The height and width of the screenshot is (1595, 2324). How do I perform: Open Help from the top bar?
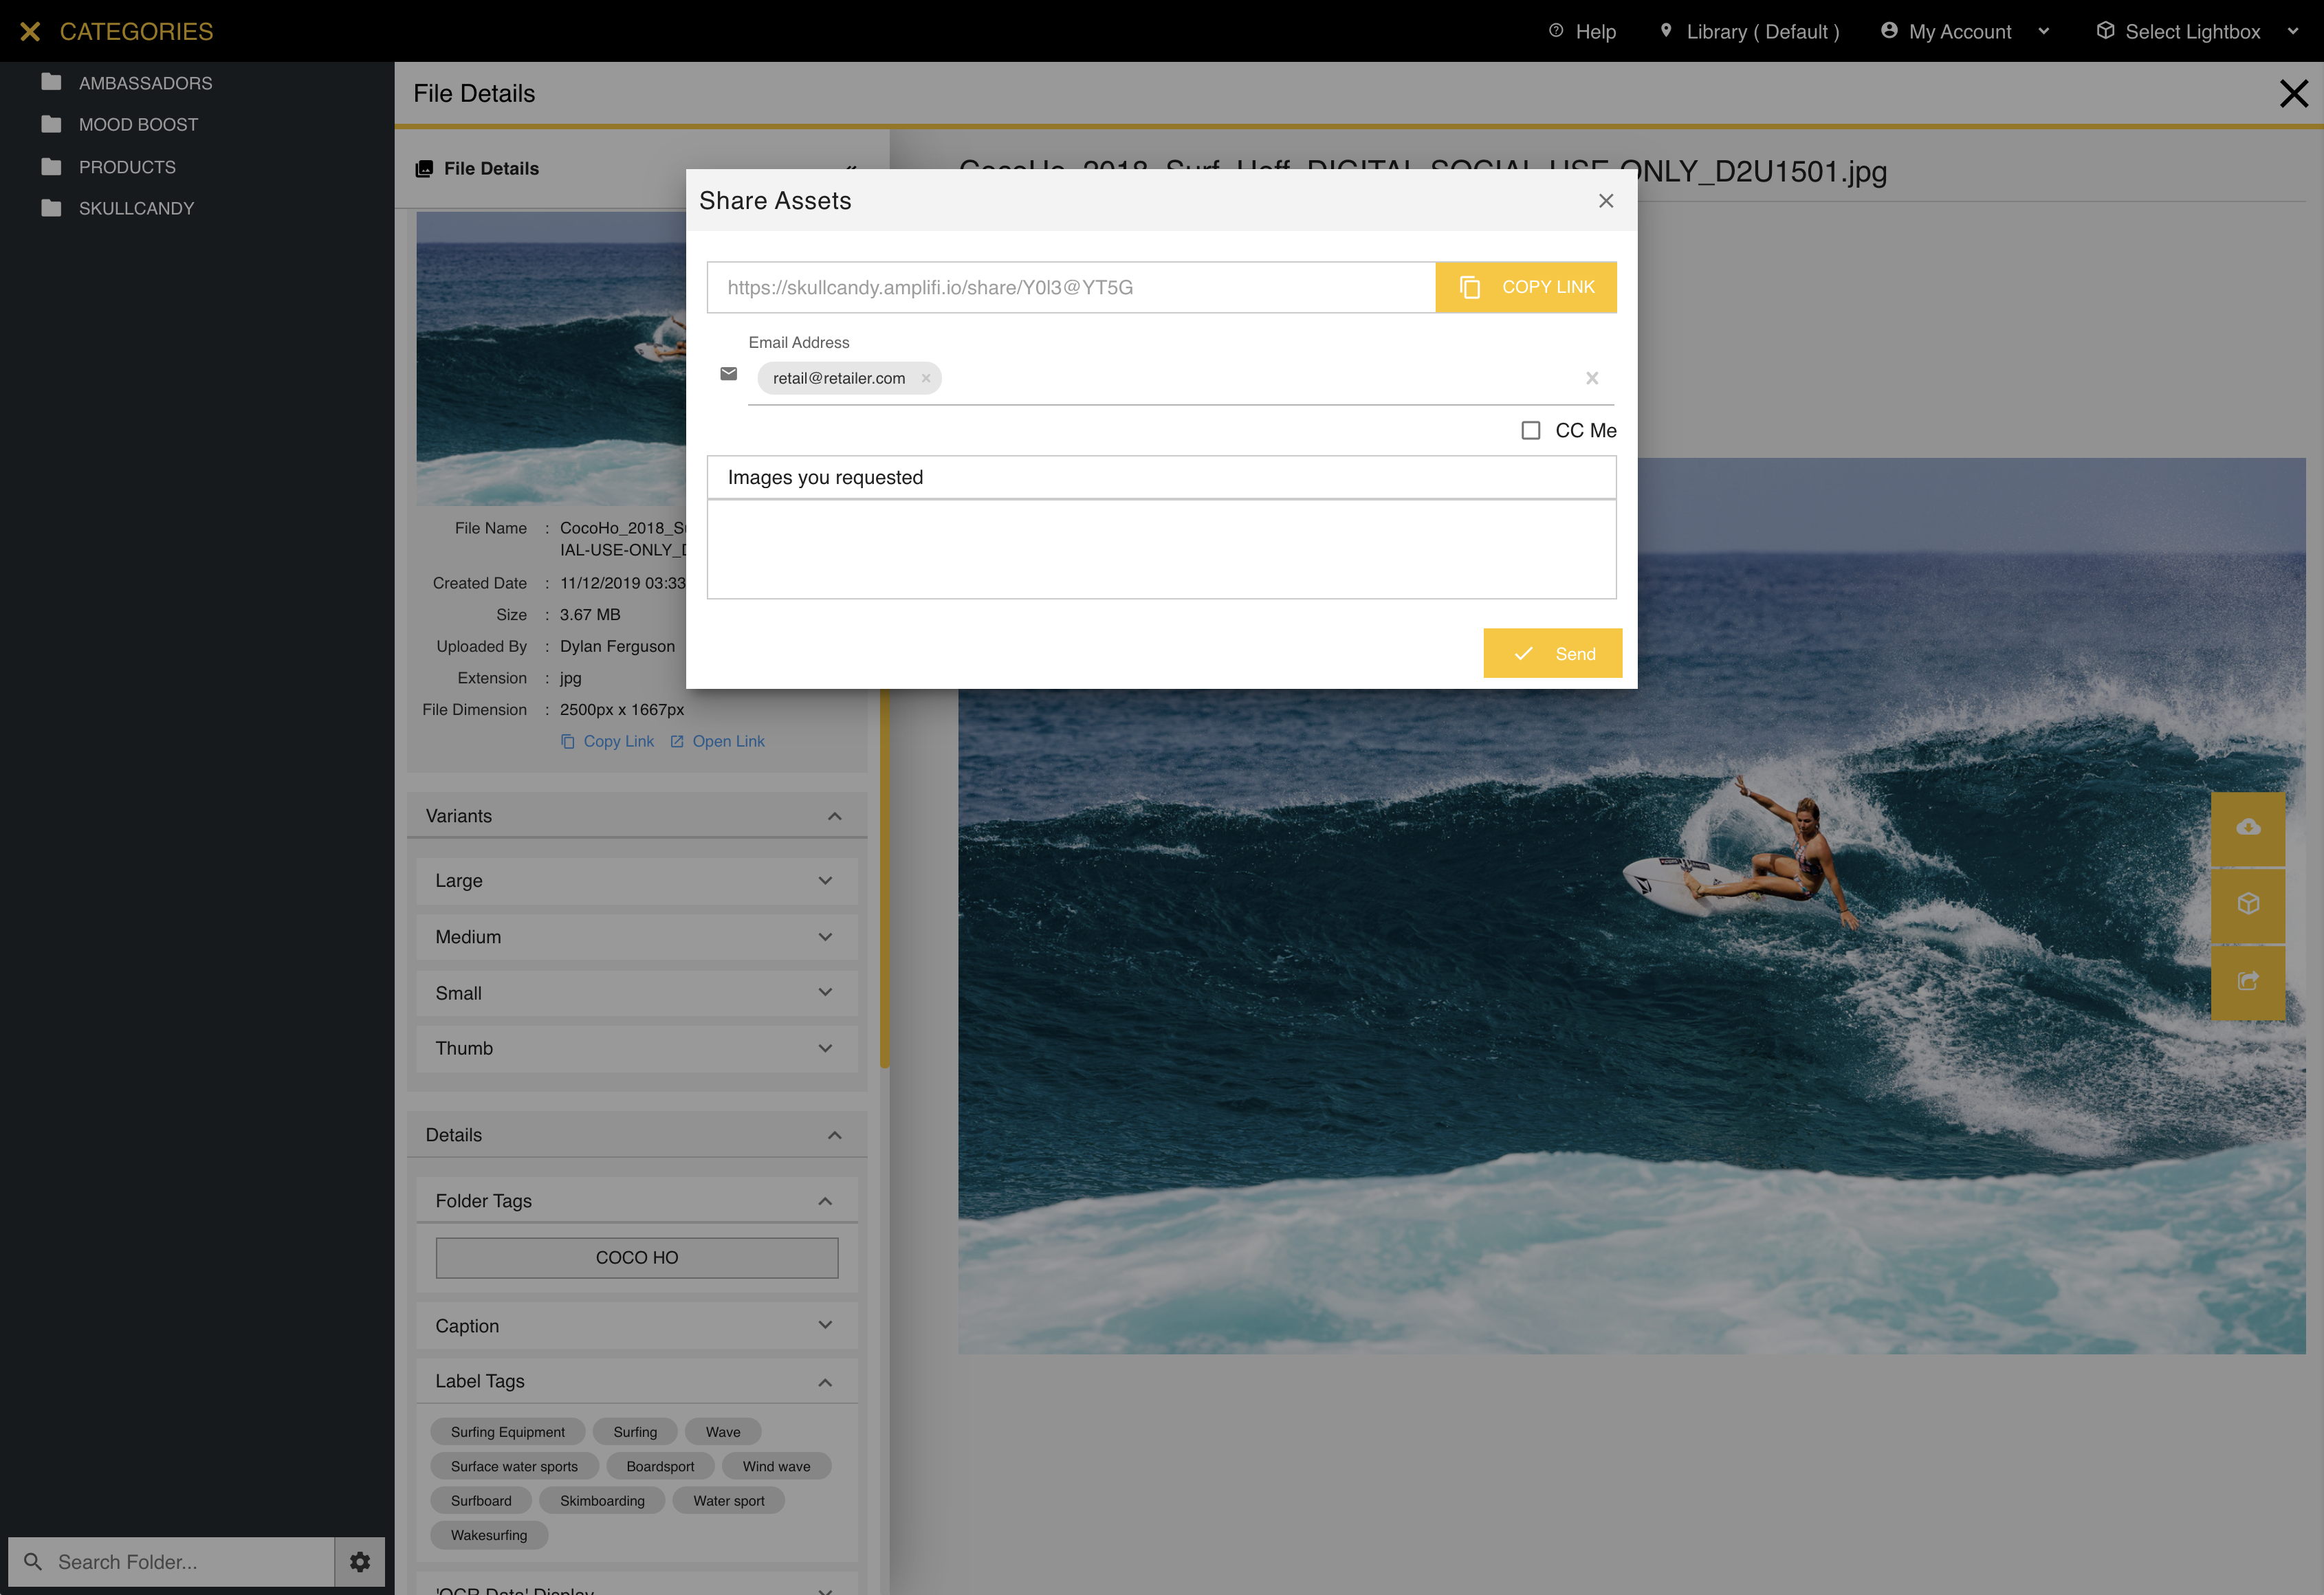tap(1582, 32)
